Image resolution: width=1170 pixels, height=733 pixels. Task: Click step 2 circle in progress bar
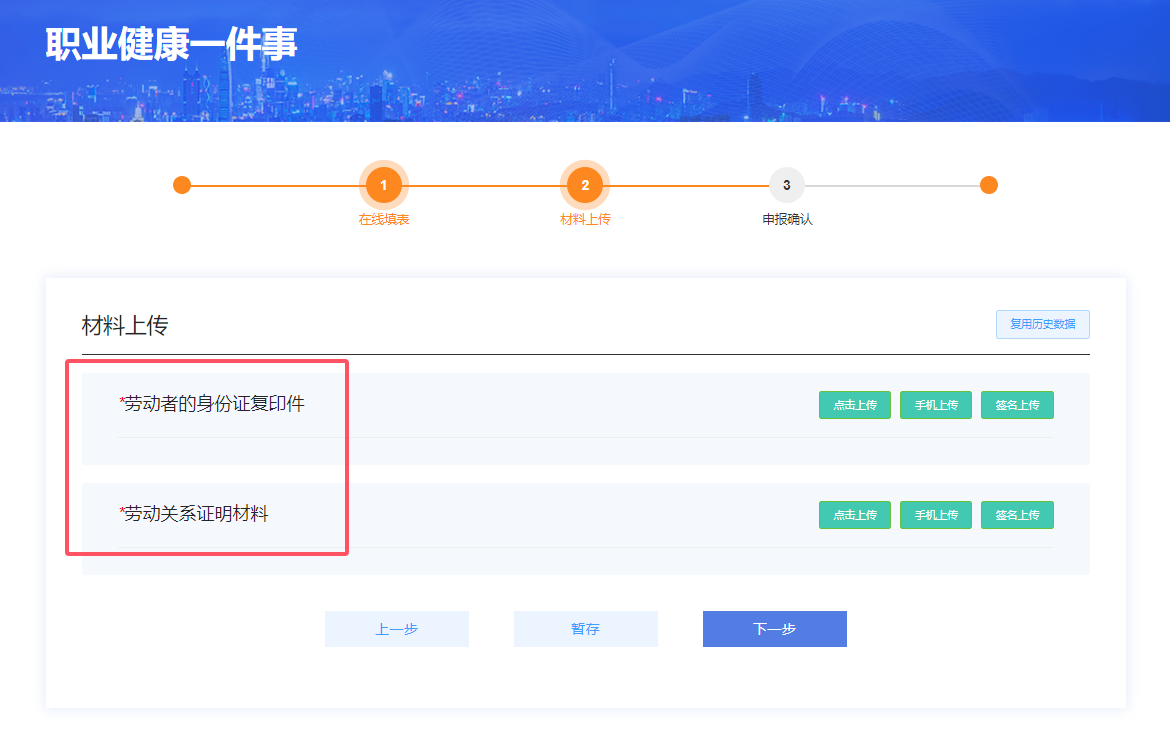(x=585, y=185)
